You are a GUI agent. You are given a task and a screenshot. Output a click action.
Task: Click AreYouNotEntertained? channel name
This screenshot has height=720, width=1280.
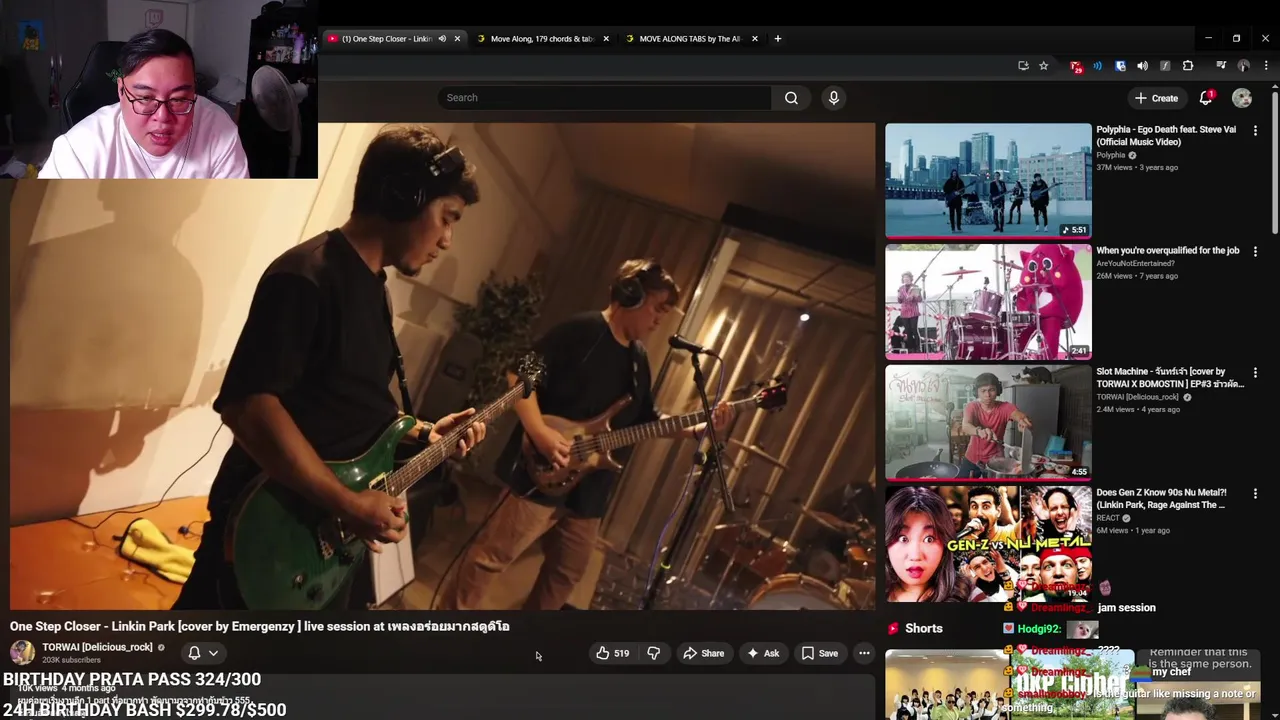click(1135, 264)
